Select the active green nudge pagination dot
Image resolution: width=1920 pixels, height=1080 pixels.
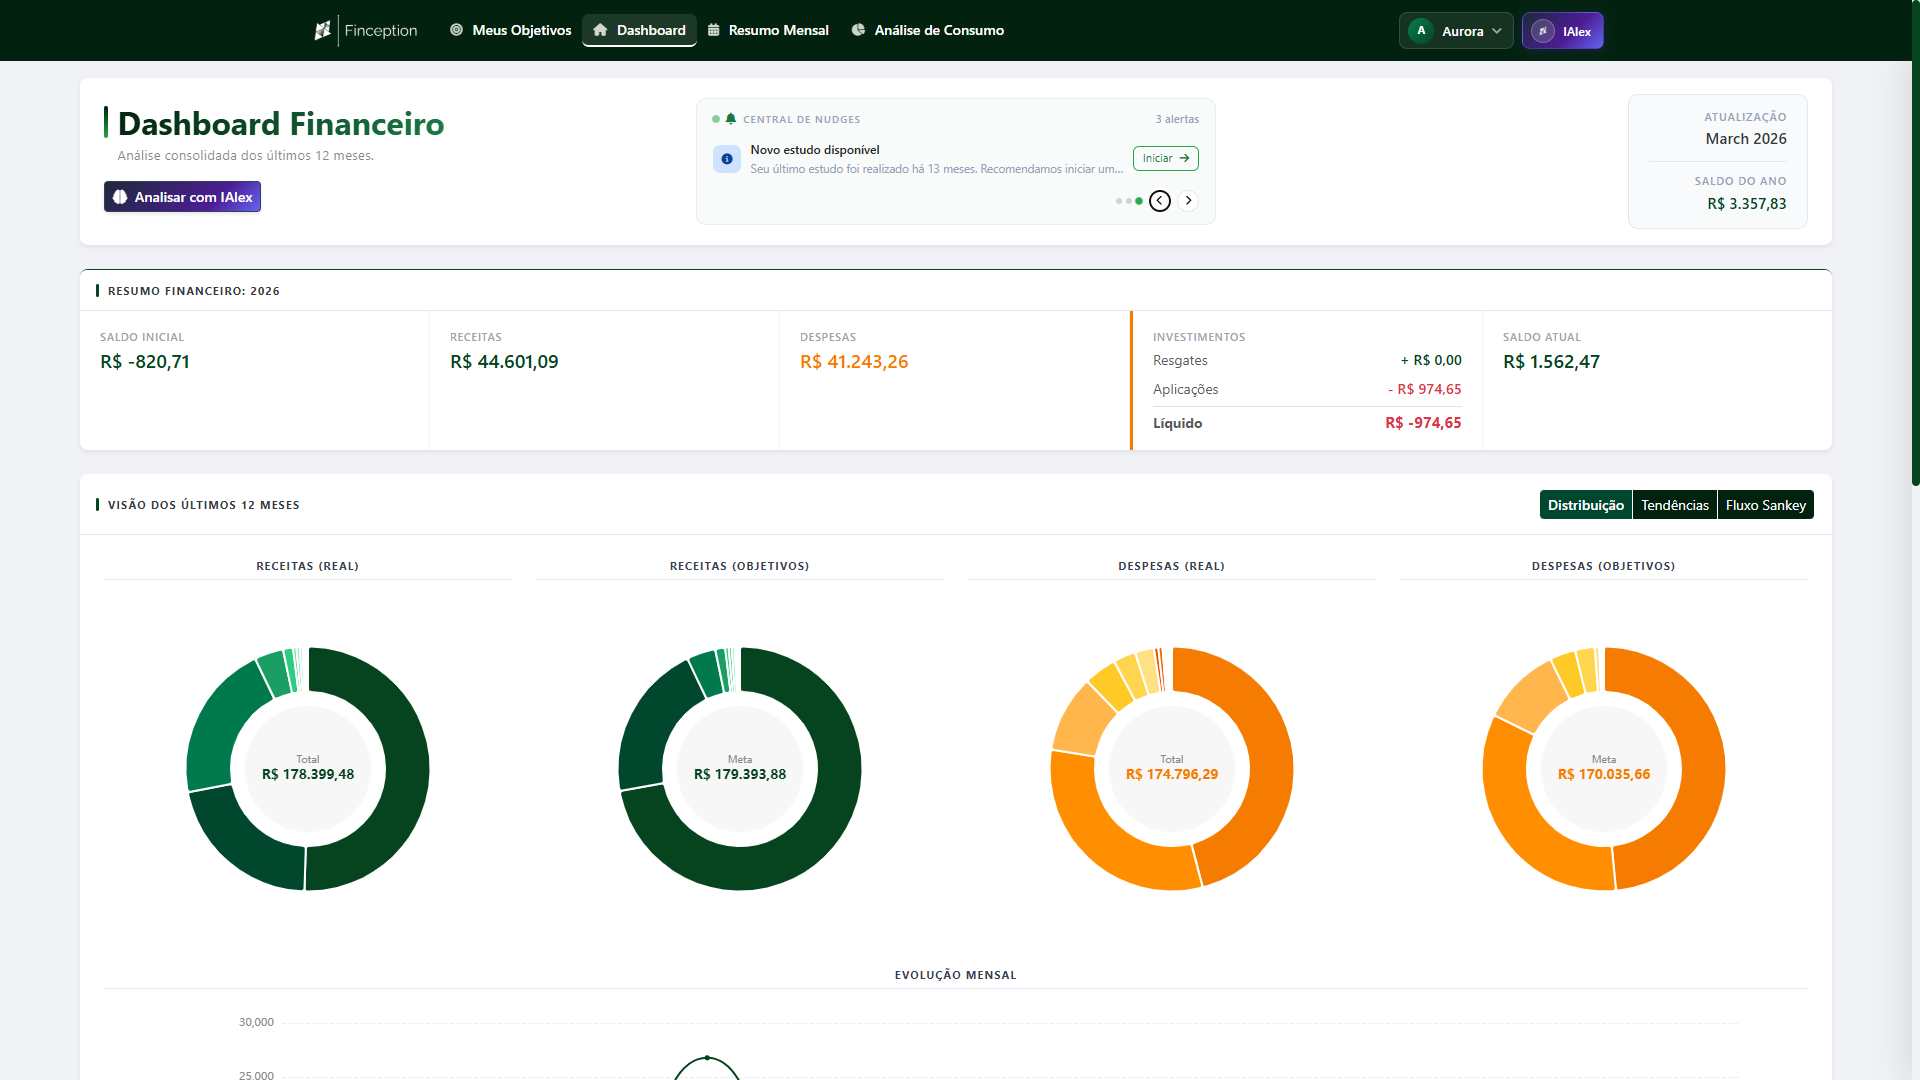point(1139,201)
